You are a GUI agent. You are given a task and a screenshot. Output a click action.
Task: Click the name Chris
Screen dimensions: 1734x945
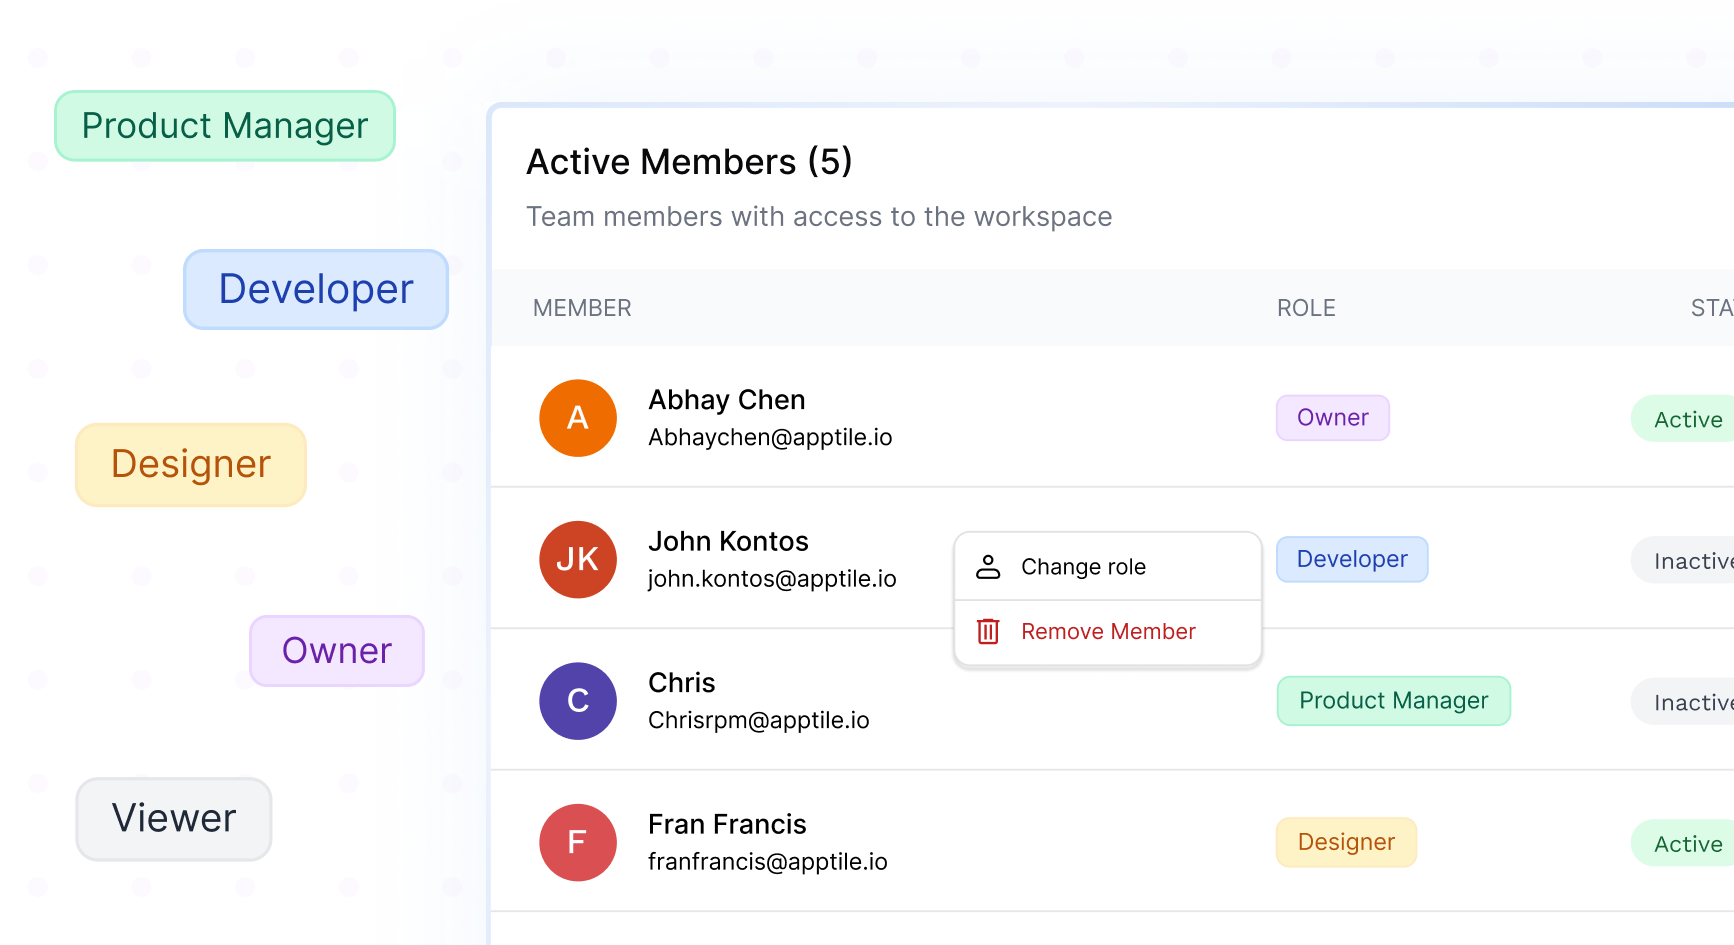[682, 683]
